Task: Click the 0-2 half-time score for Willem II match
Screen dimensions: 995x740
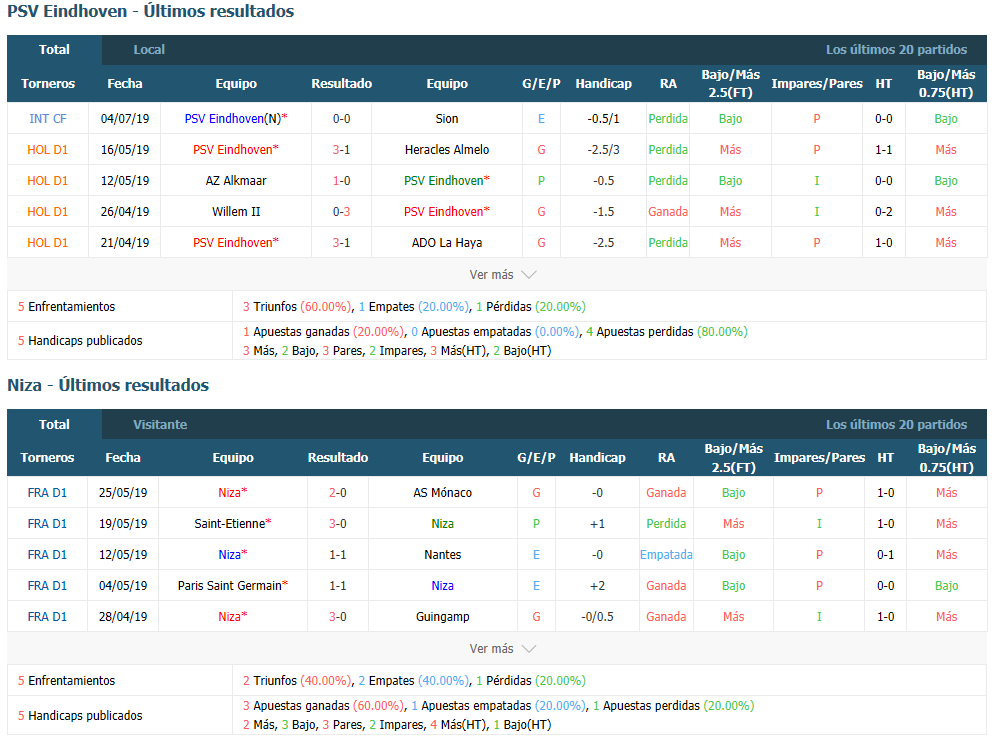Action: coord(883,212)
